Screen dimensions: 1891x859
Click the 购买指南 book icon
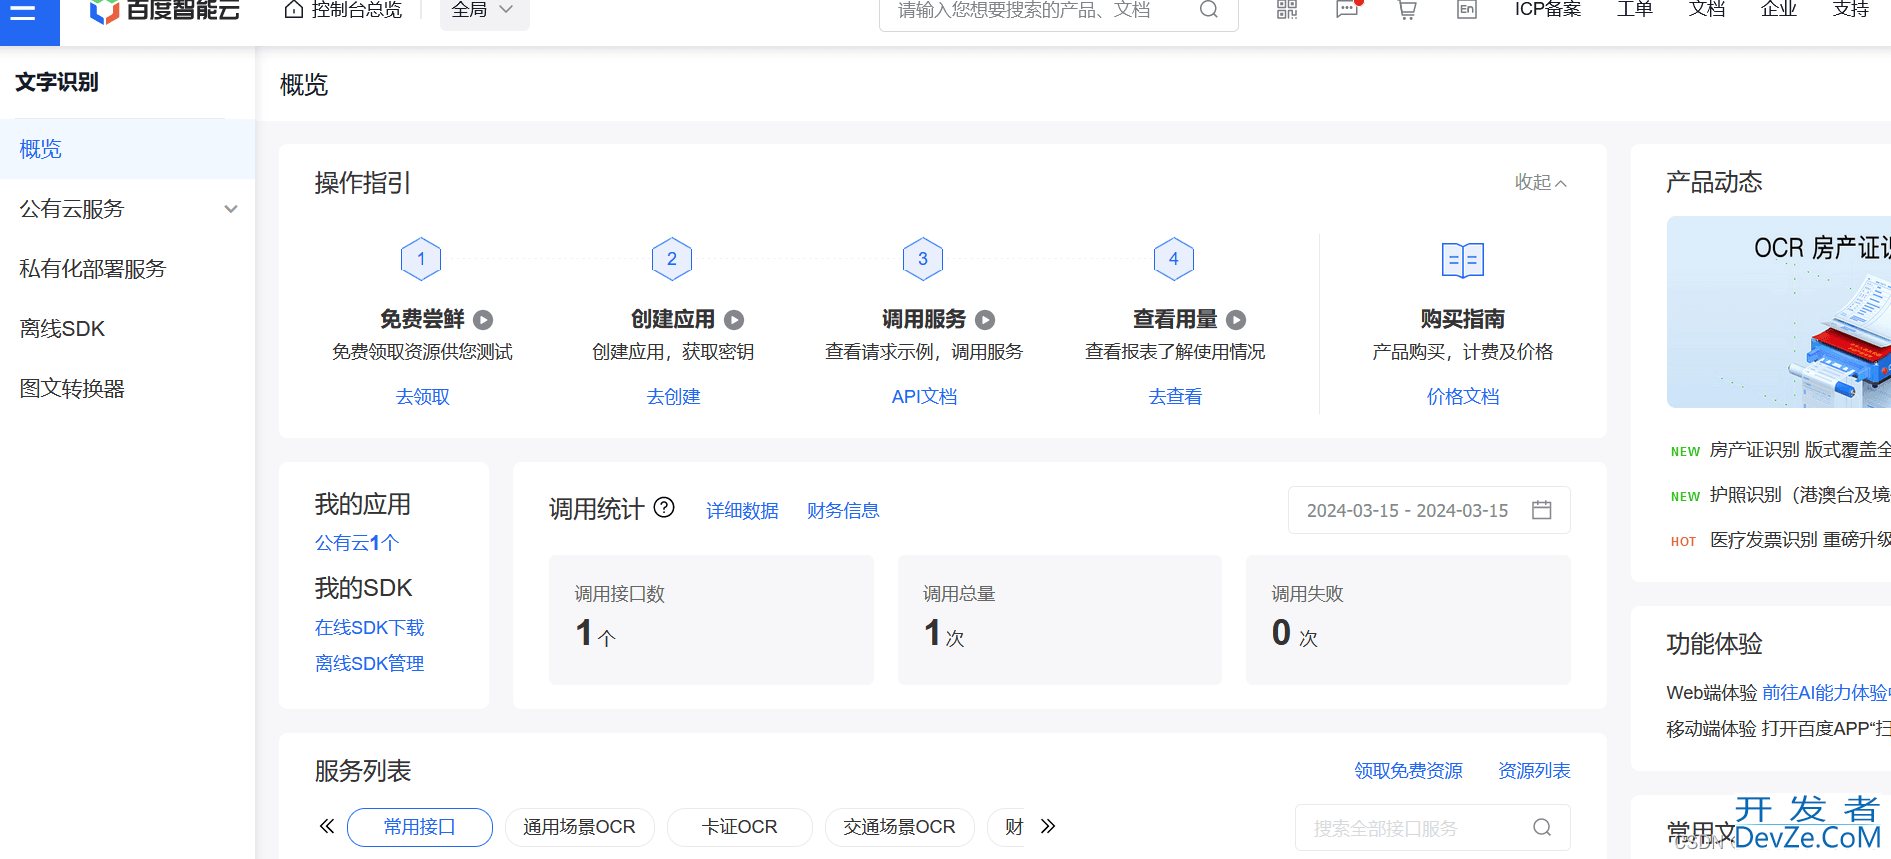1463,260
